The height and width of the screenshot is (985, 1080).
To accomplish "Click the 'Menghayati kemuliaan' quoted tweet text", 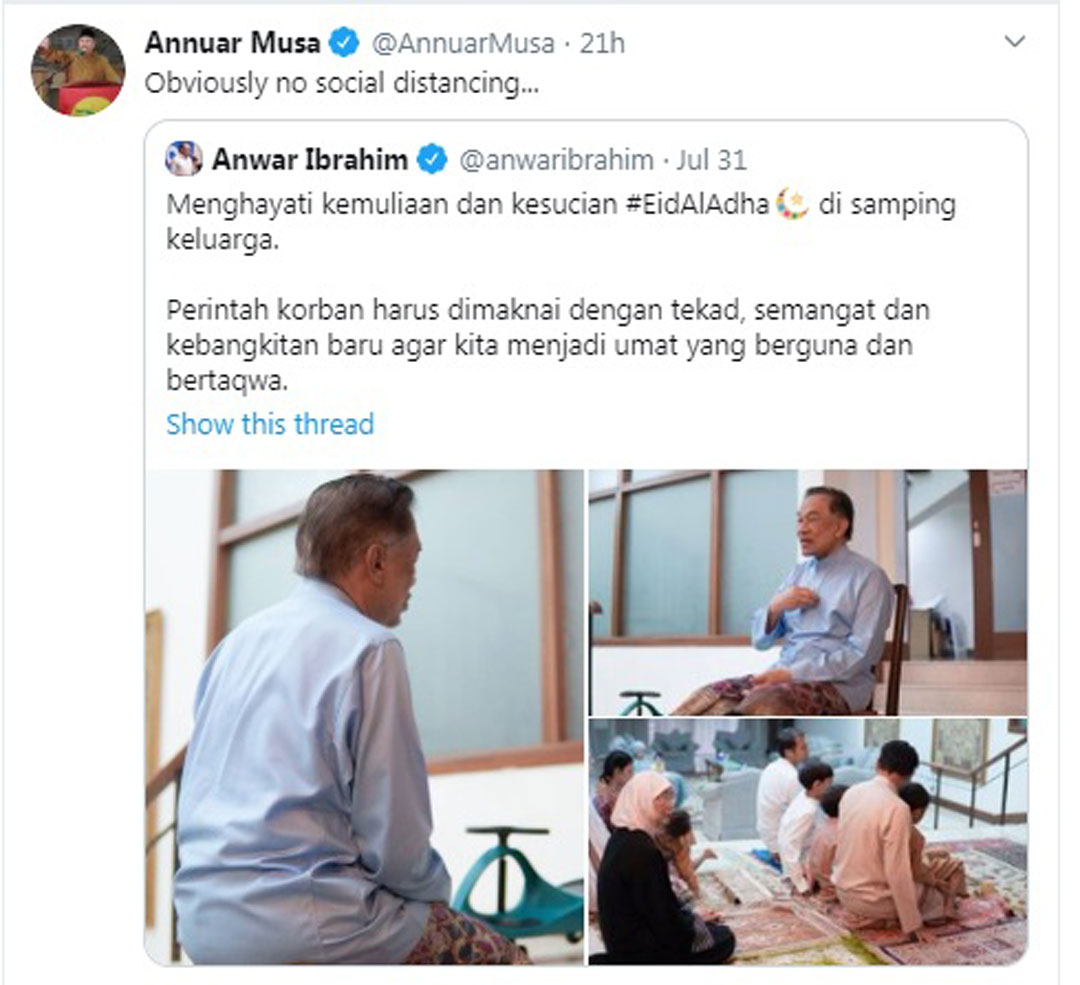I will (561, 222).
